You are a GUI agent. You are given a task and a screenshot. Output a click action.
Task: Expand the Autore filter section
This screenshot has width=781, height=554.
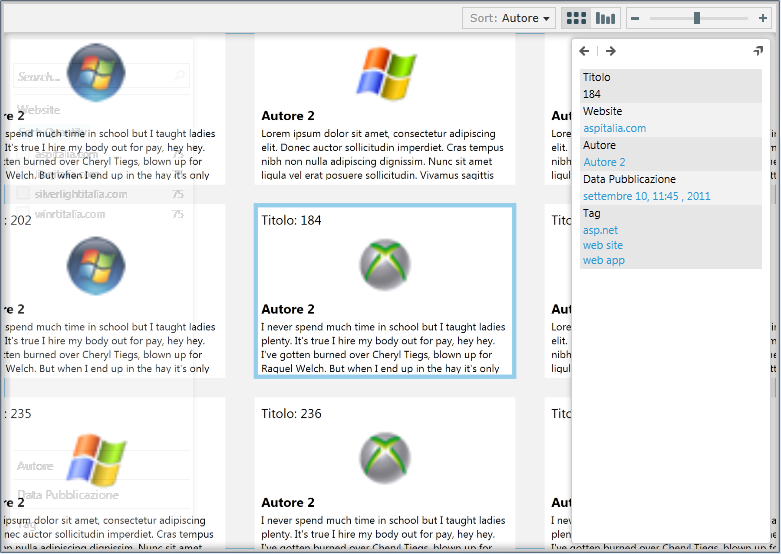coord(35,466)
